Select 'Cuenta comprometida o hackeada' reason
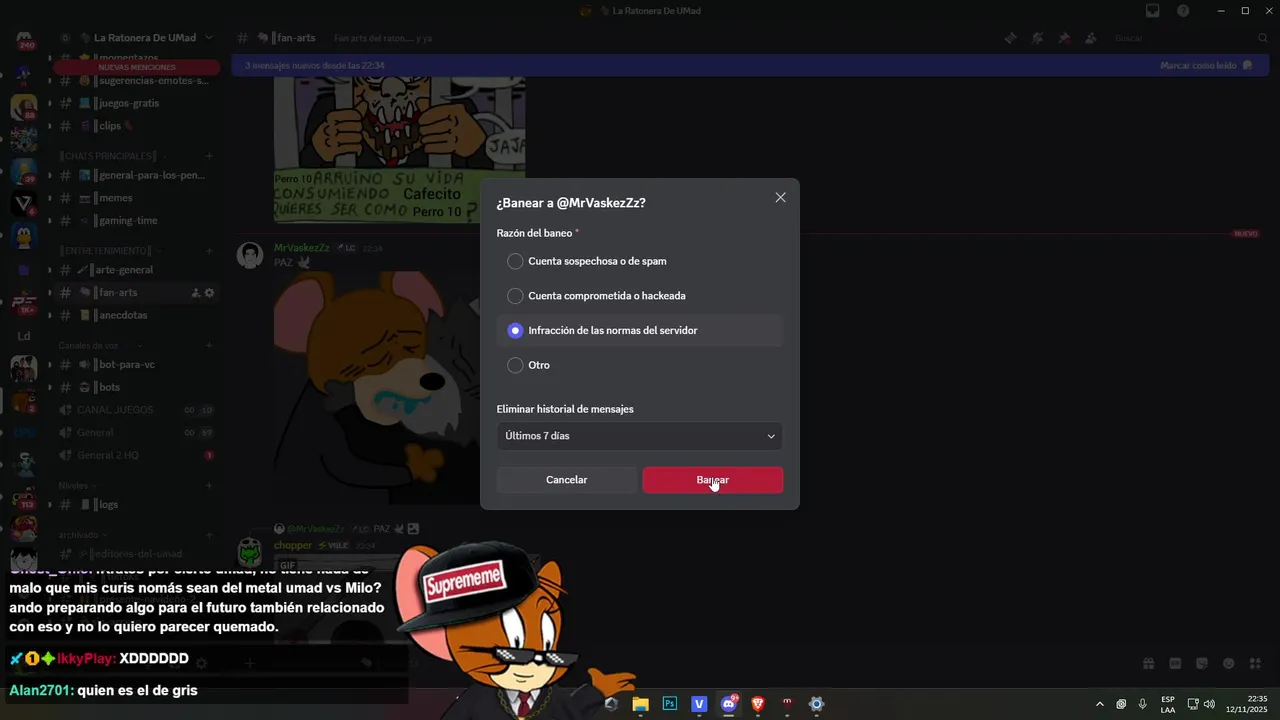Image resolution: width=1280 pixels, height=720 pixels. click(x=639, y=296)
